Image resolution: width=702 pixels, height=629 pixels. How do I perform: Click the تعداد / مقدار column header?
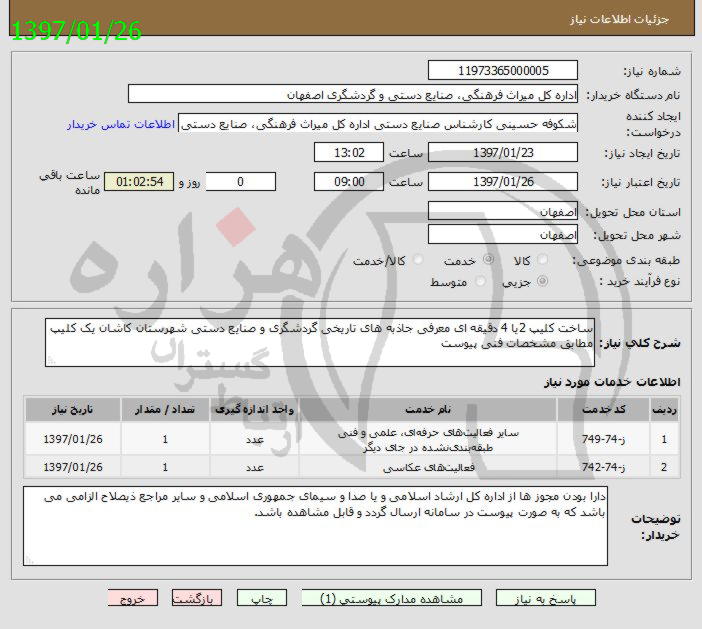(165, 410)
